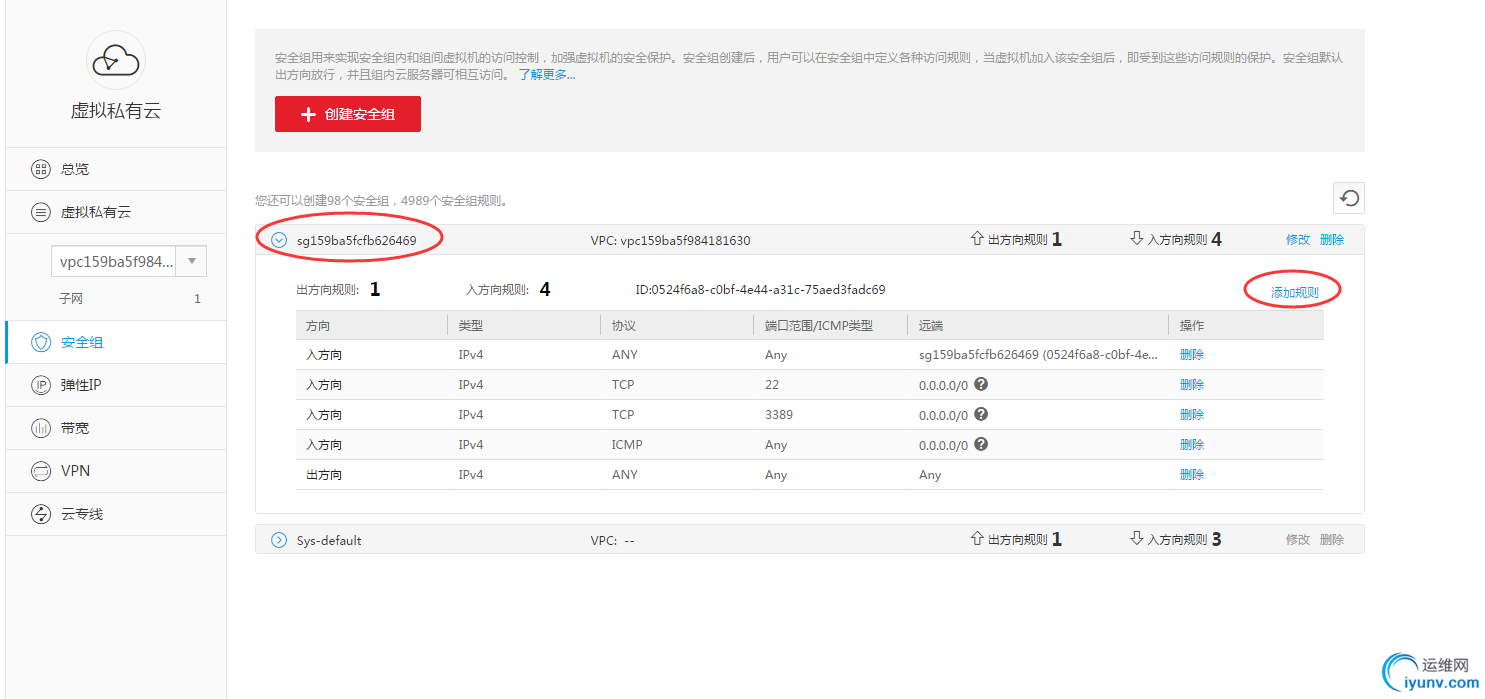Click outbound arrow icon on Sys-default row
This screenshot has width=1485, height=699.
(x=977, y=539)
